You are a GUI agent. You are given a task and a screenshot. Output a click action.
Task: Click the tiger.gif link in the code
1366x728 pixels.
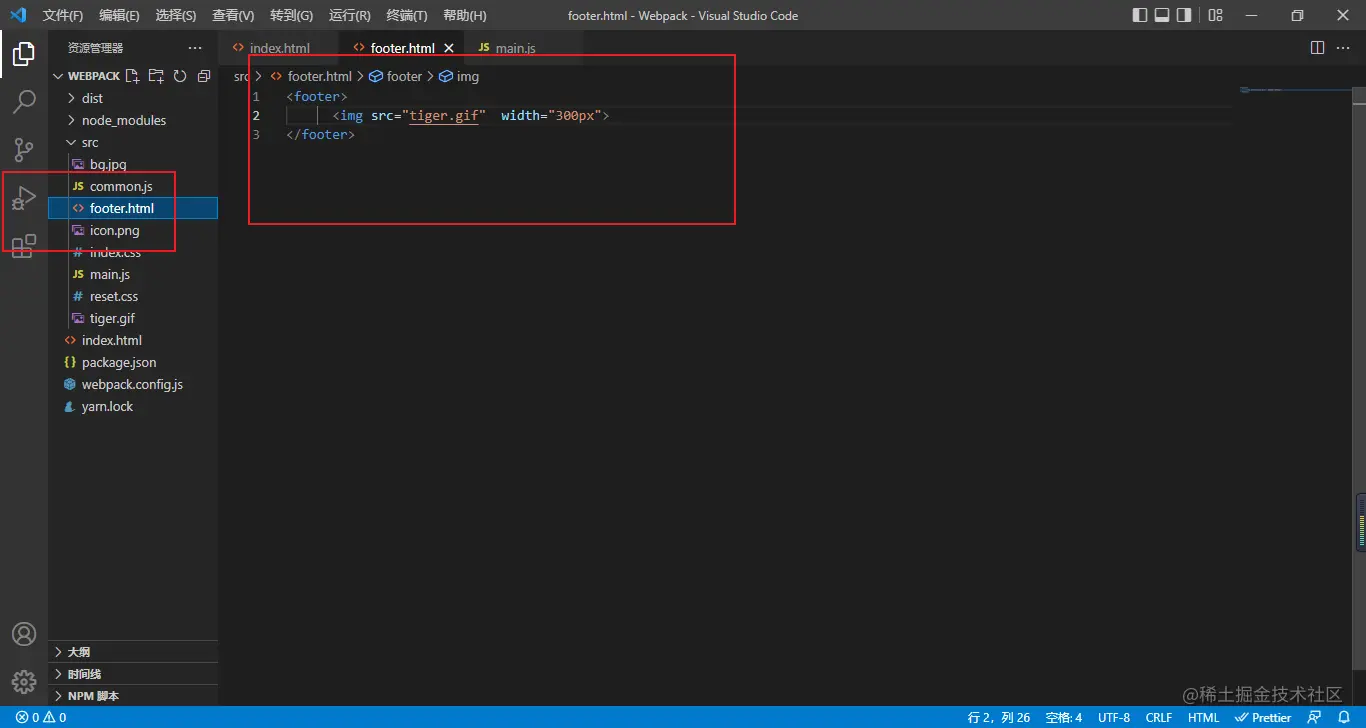(x=444, y=115)
